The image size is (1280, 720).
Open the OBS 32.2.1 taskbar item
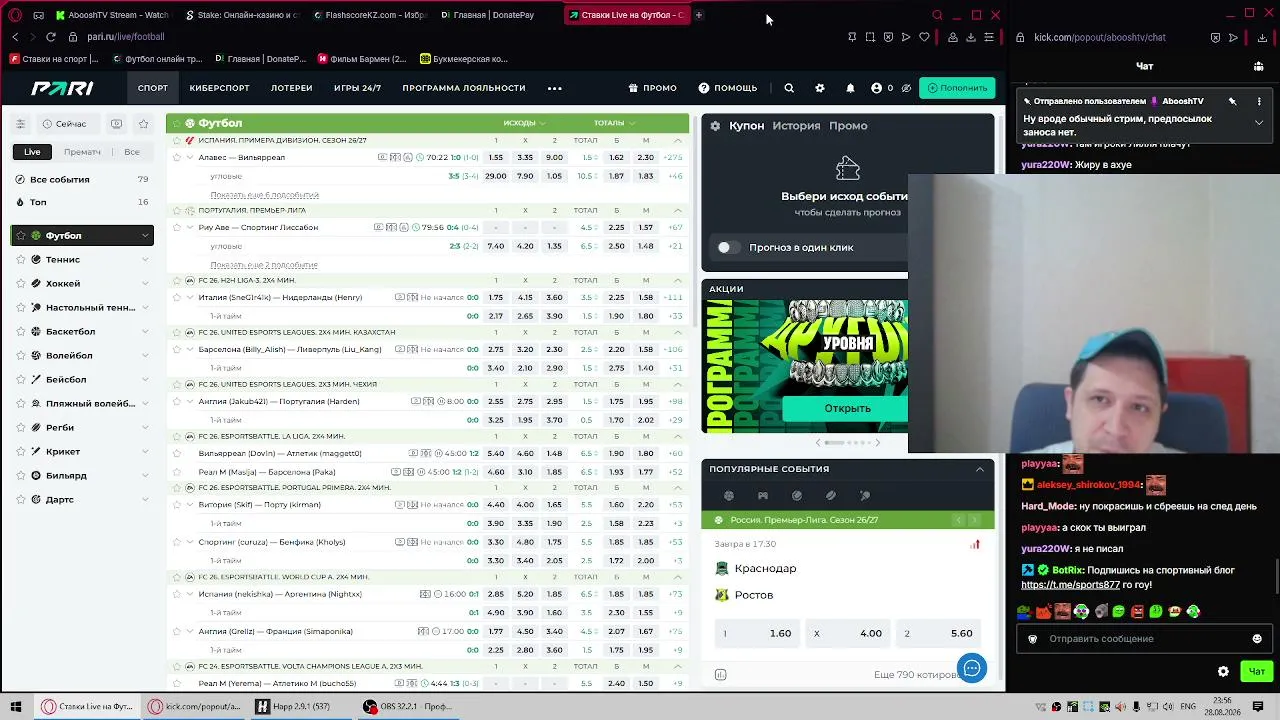pos(410,707)
